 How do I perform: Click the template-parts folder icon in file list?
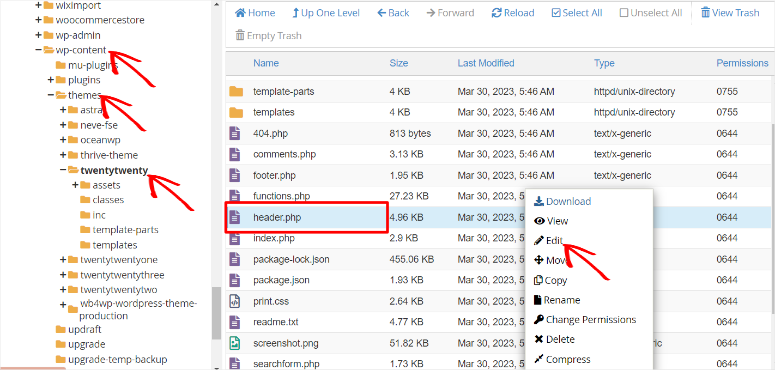coord(236,91)
